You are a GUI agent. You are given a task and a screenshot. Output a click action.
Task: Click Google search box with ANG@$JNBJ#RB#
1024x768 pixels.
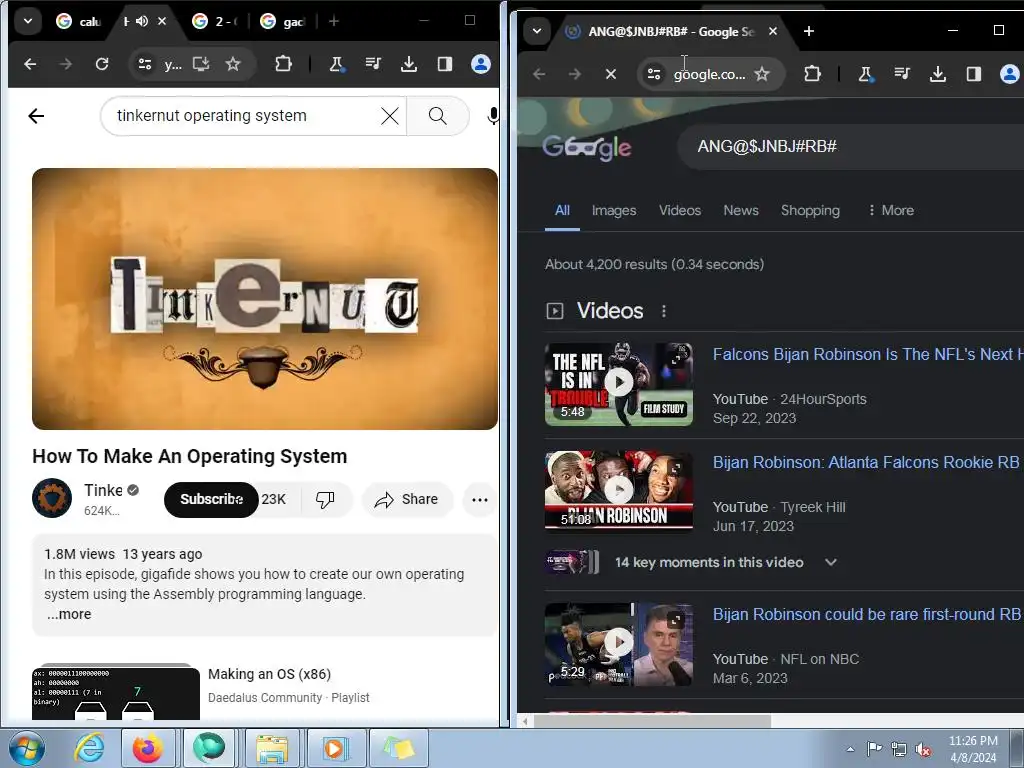coord(849,146)
